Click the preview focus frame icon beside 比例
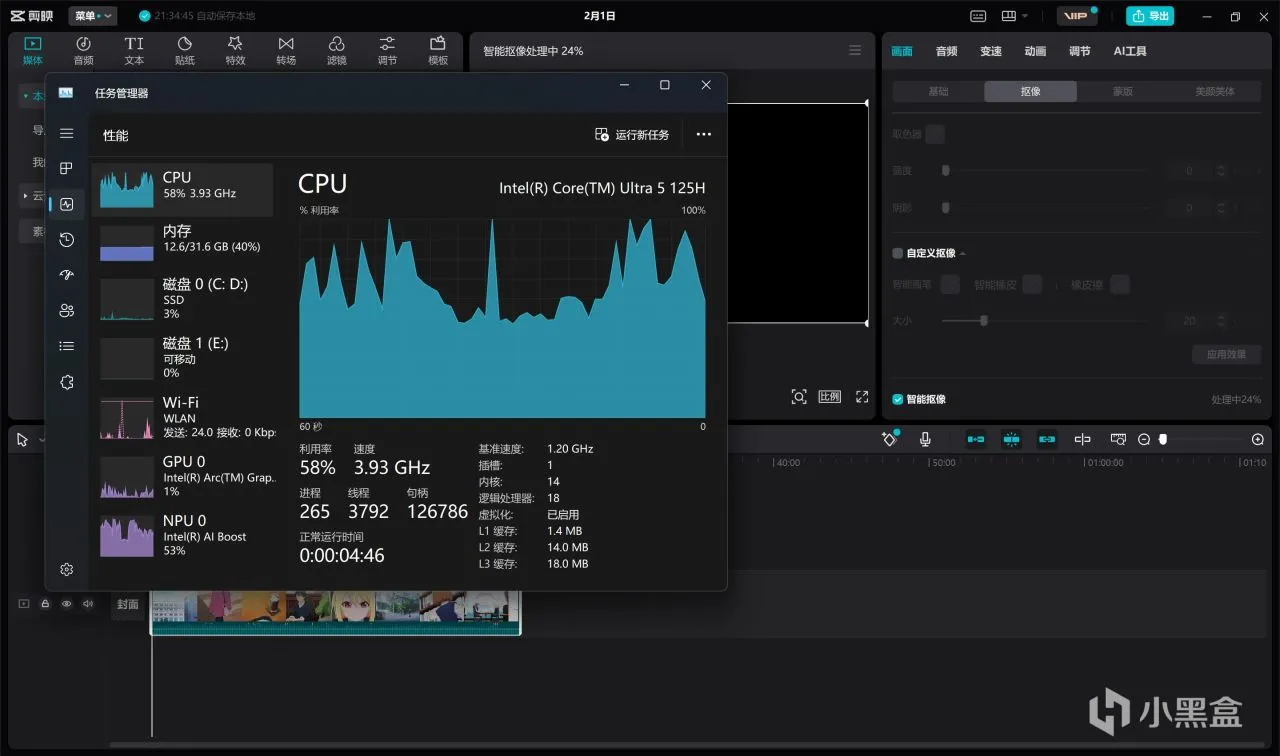The width and height of the screenshot is (1280, 756). point(798,397)
